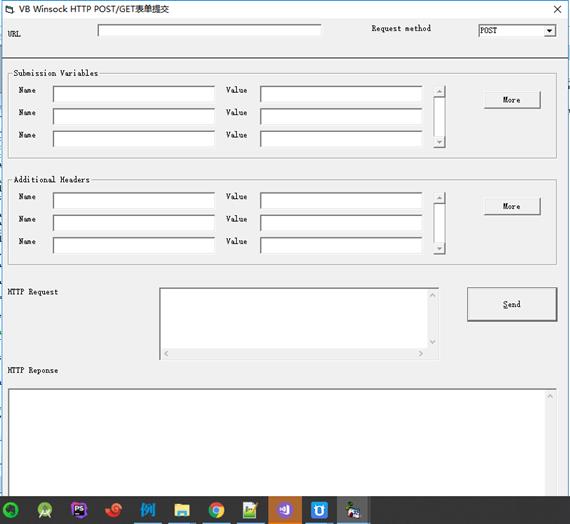The height and width of the screenshot is (524, 570).
Task: Open the blue 例 taskbar icon
Action: point(148,510)
